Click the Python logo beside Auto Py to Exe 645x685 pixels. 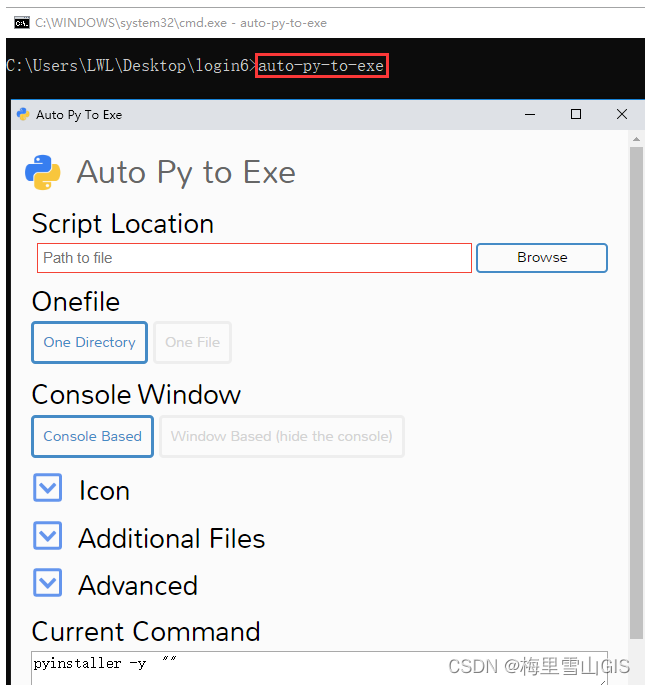pos(43,172)
